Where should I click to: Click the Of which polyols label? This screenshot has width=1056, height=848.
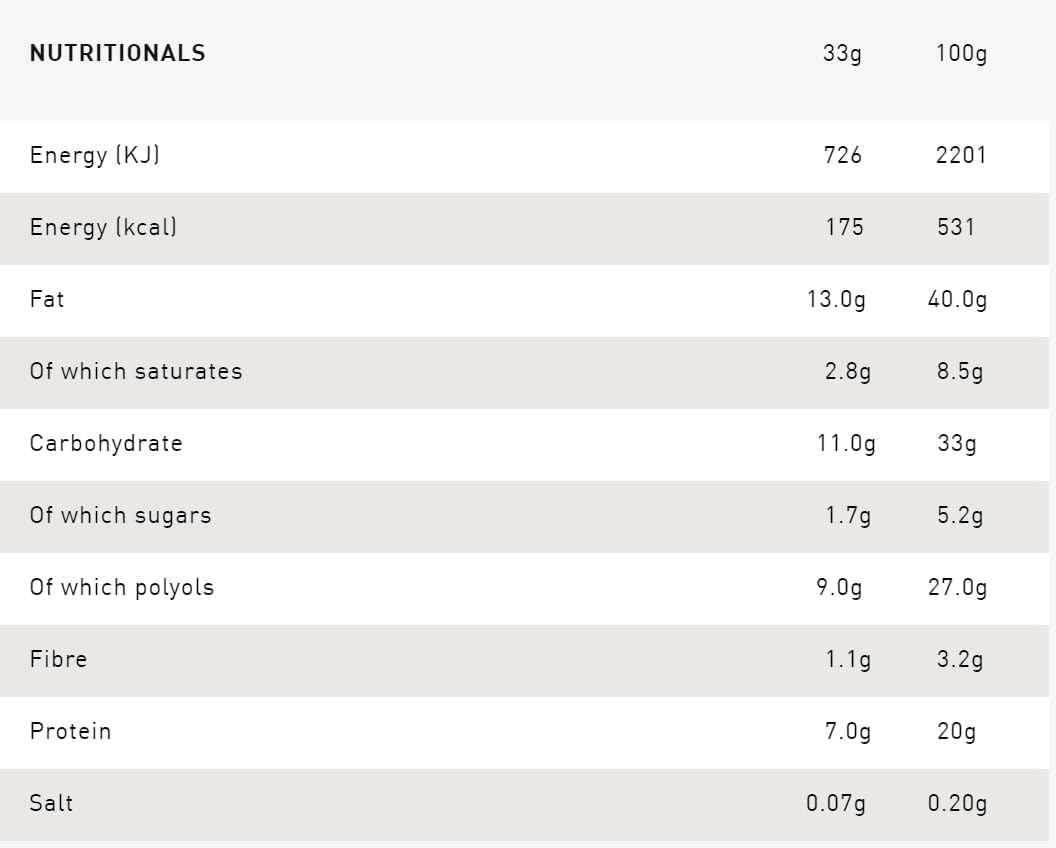coord(122,587)
